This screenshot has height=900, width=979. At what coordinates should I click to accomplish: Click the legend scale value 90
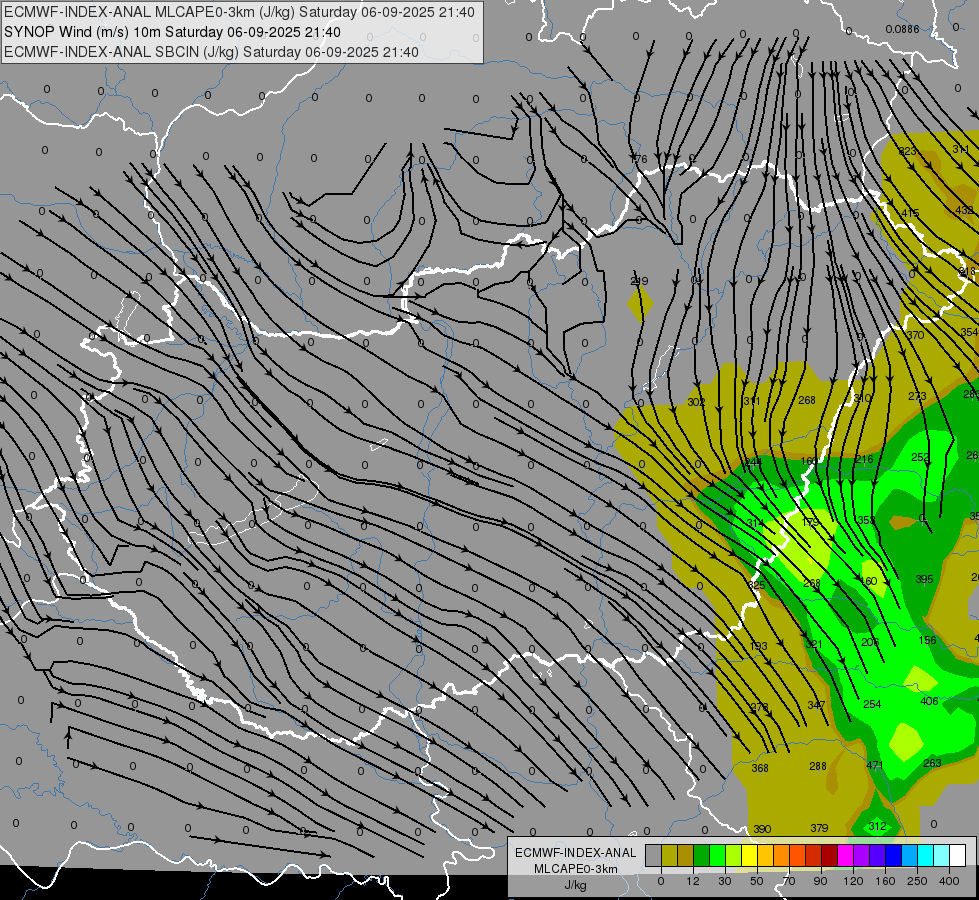click(x=820, y=881)
